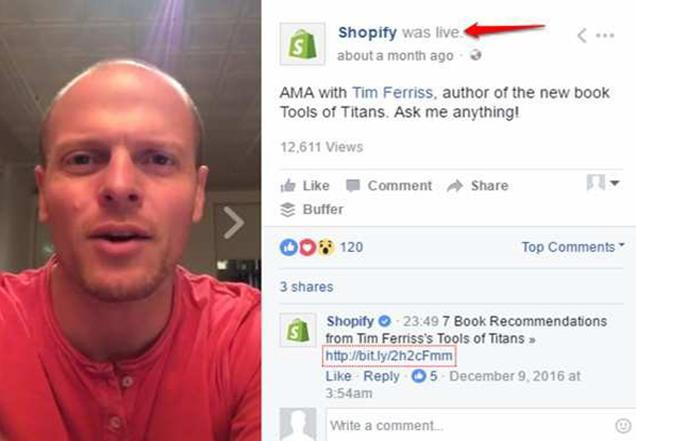Click the red heart reaction icon
Image resolution: width=700 pixels, height=441 pixels.
click(307, 247)
